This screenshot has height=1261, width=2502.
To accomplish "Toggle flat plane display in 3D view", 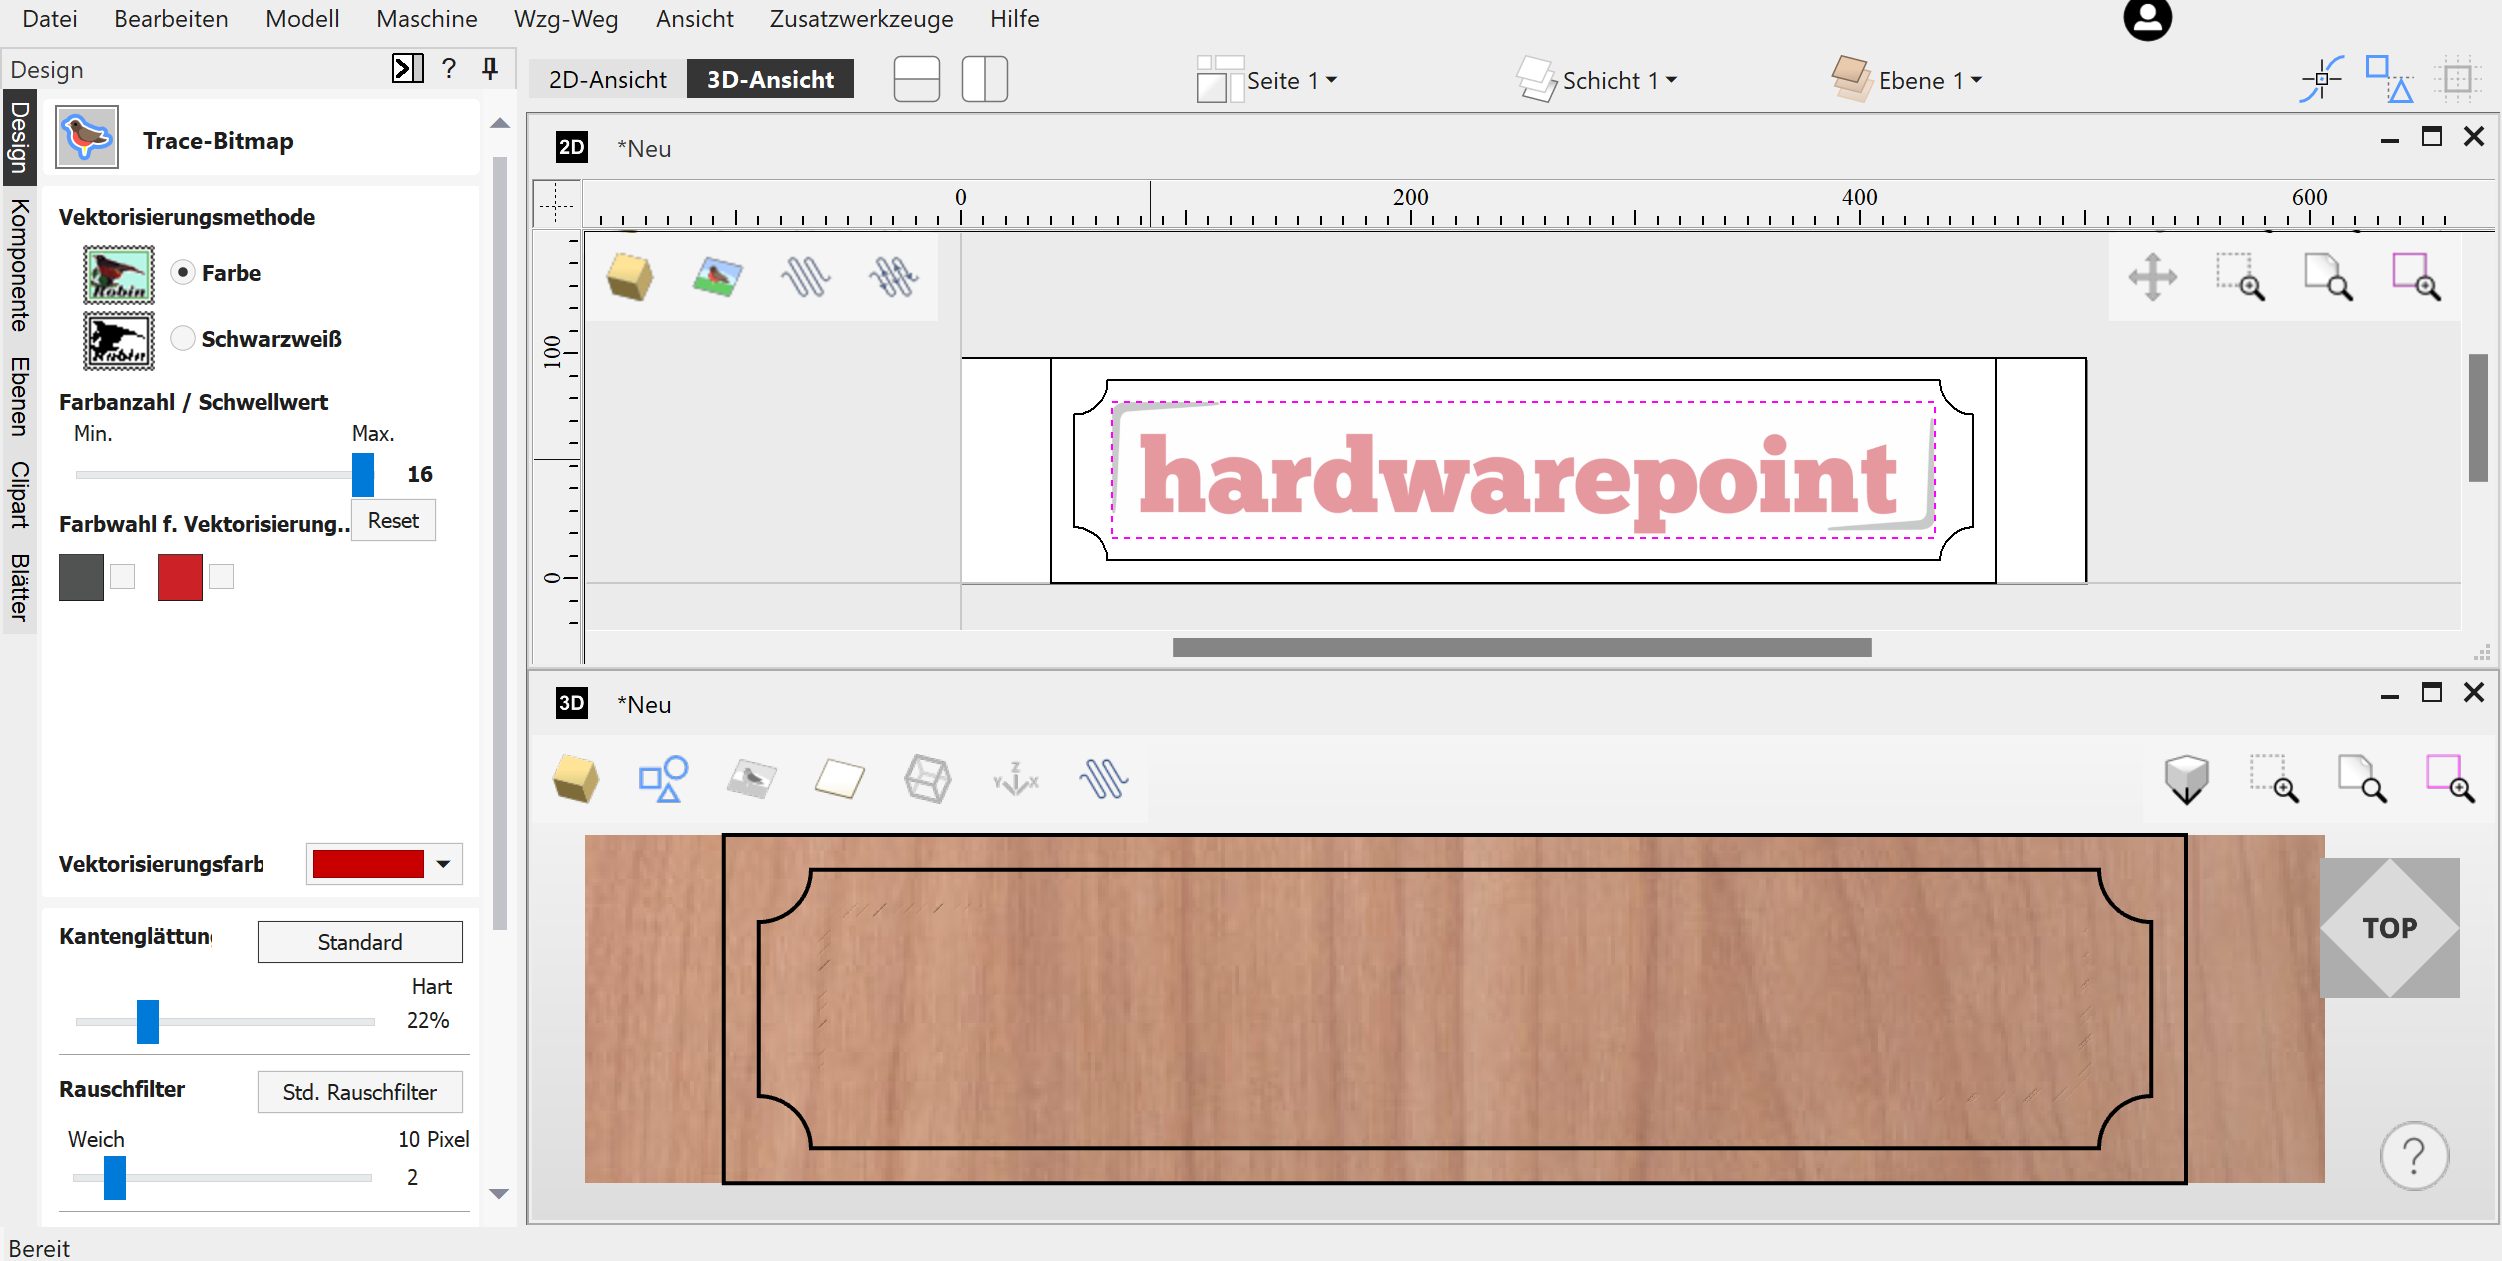I will 839,779.
